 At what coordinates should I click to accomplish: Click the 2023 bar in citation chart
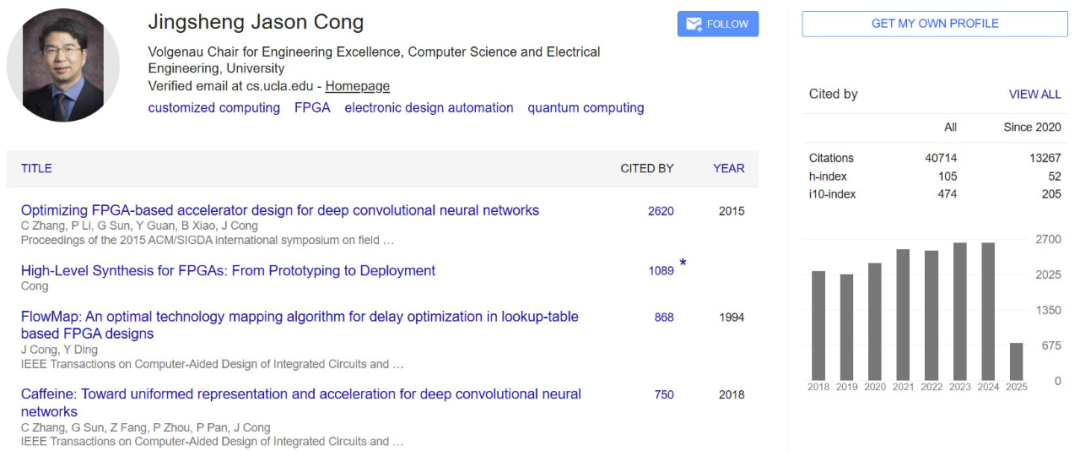pos(959,311)
